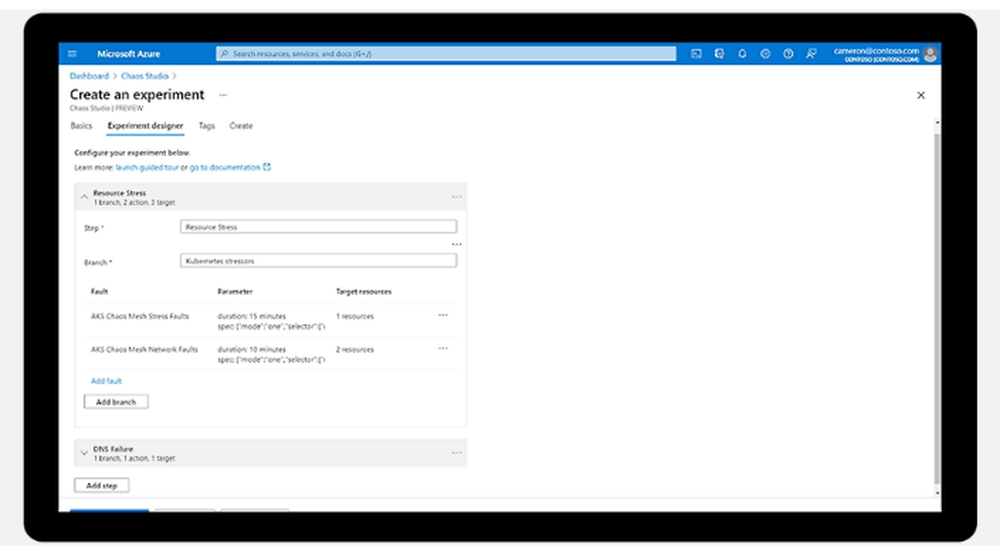
Task: Click the Microsoft Azure logo text
Action: pos(128,54)
